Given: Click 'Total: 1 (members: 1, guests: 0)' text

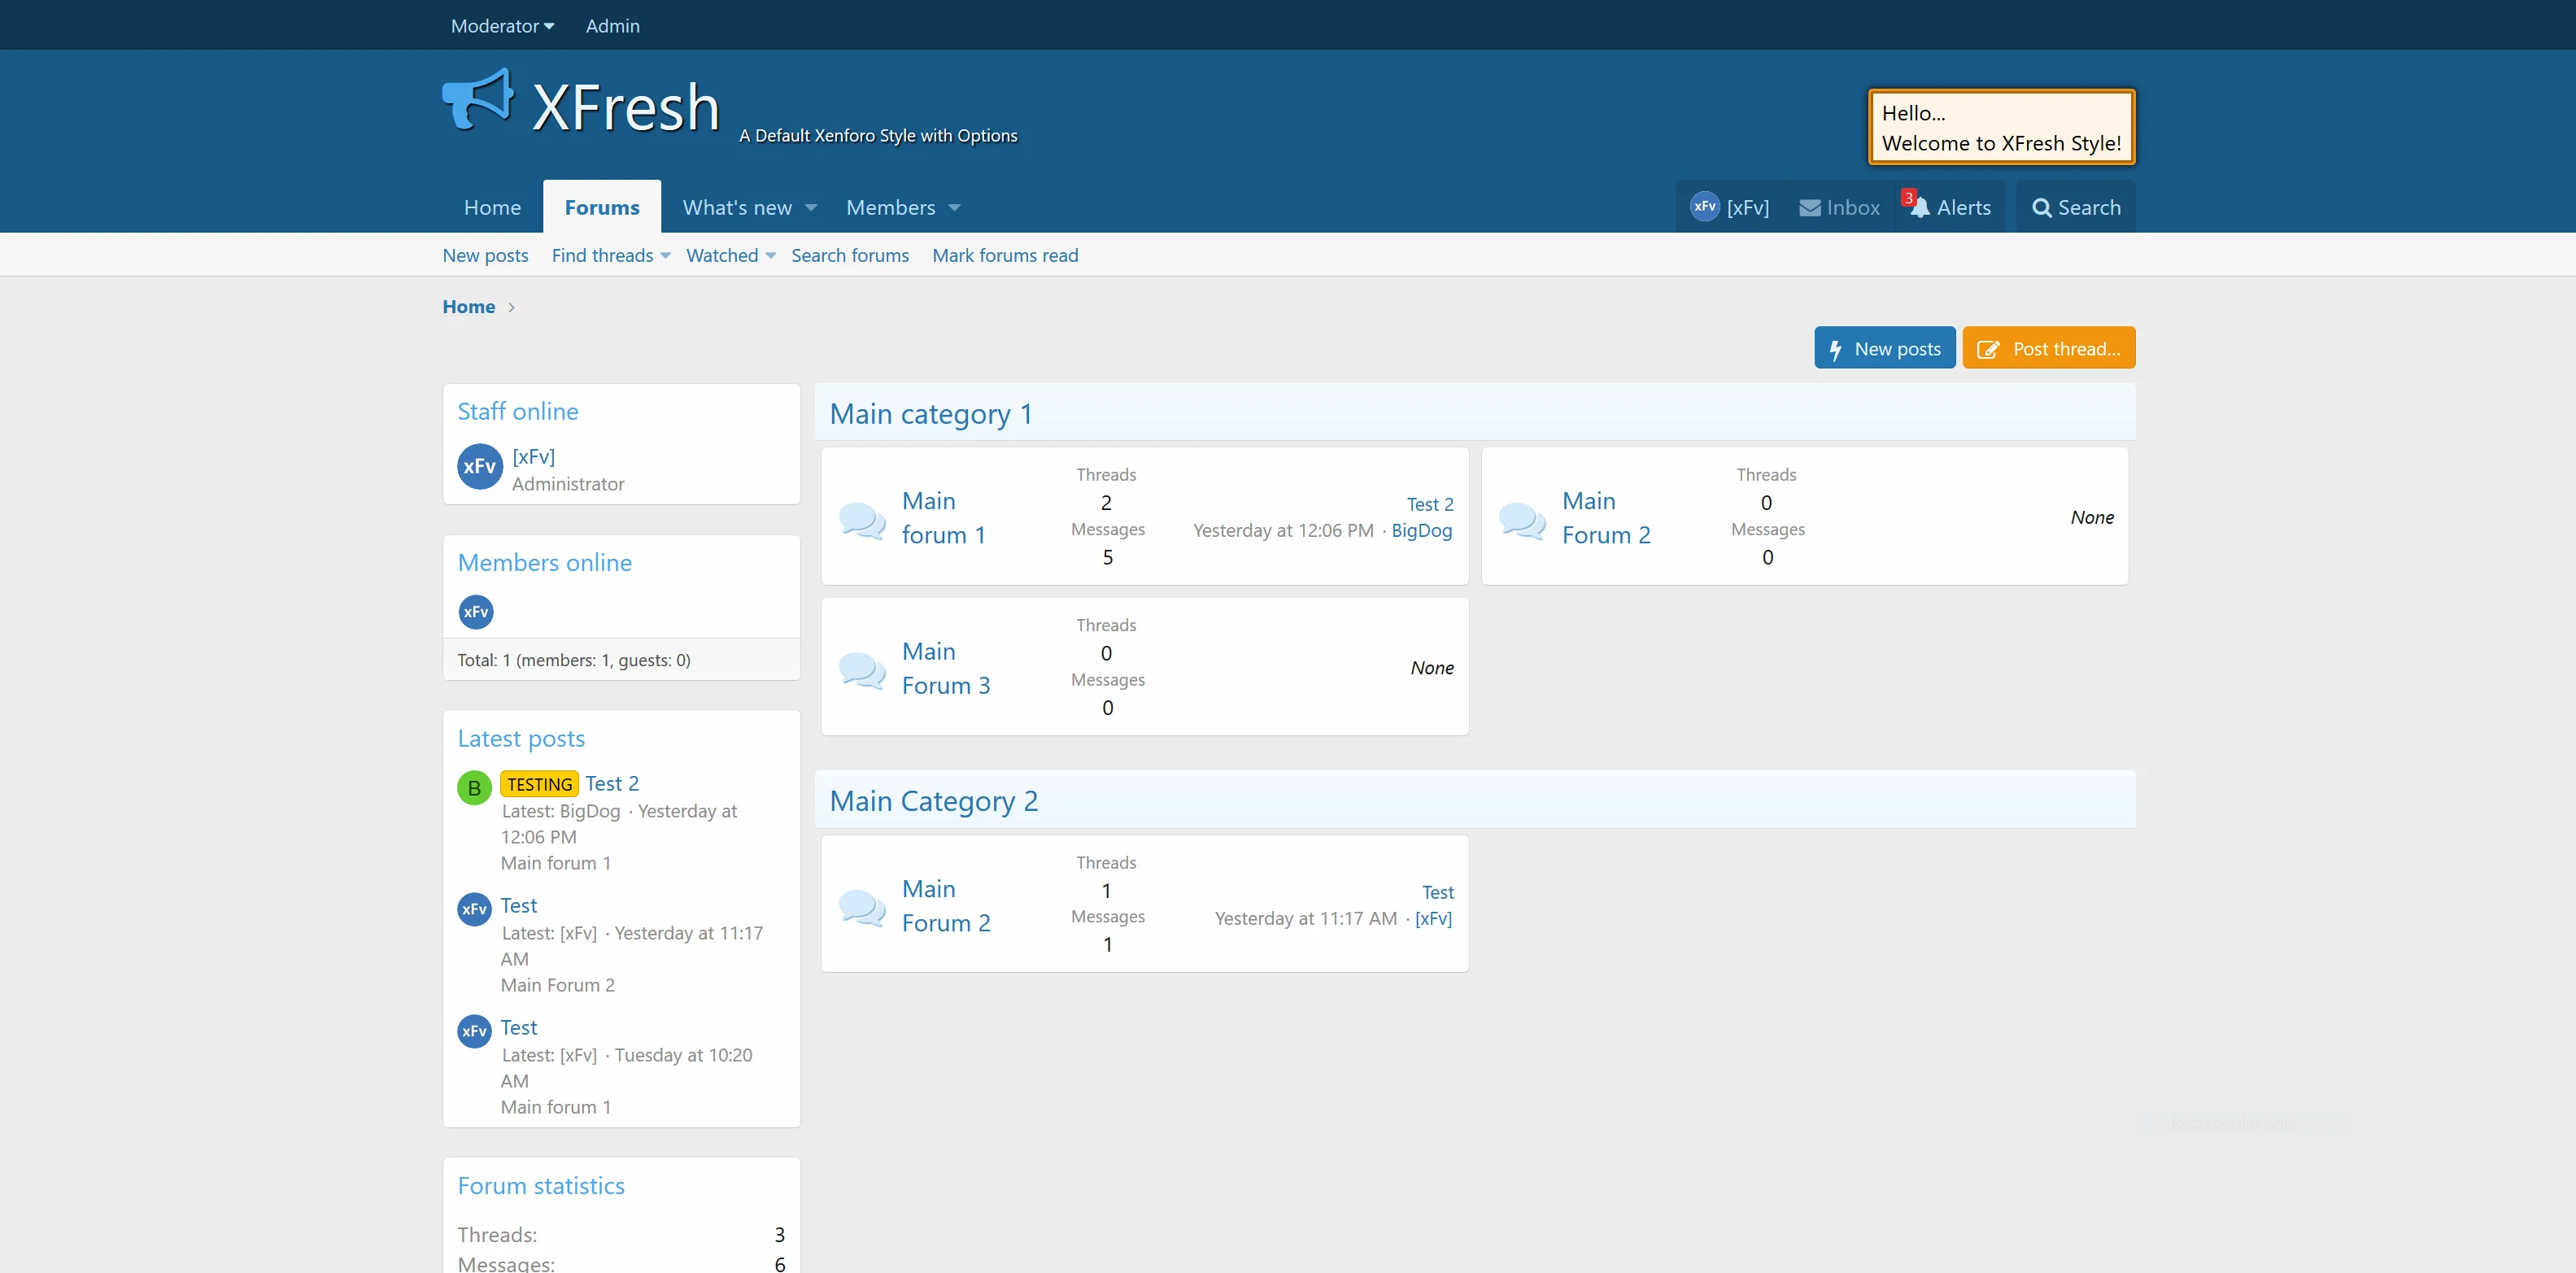Looking at the screenshot, I should coord(574,660).
